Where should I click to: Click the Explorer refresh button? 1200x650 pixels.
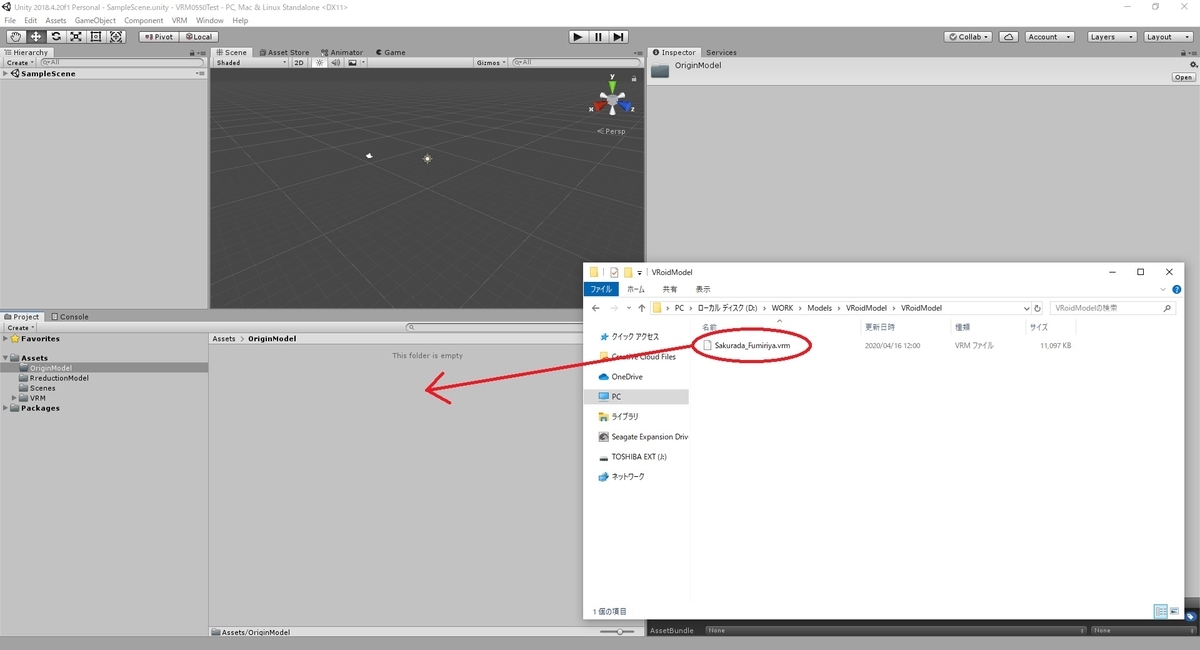pyautogui.click(x=1037, y=308)
